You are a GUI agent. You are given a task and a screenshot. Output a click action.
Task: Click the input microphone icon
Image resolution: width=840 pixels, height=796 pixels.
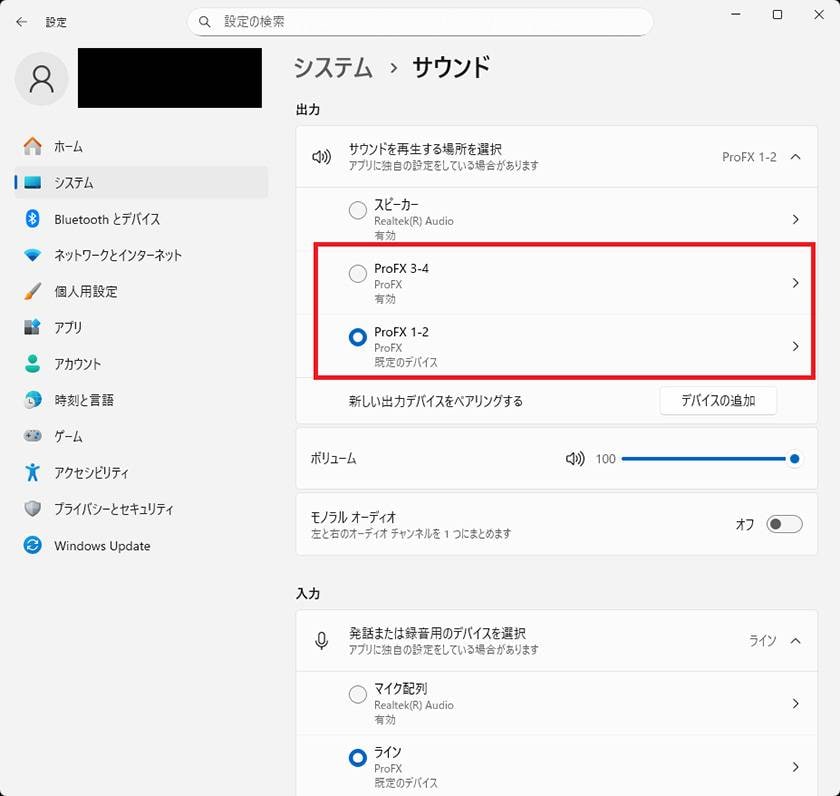point(321,641)
